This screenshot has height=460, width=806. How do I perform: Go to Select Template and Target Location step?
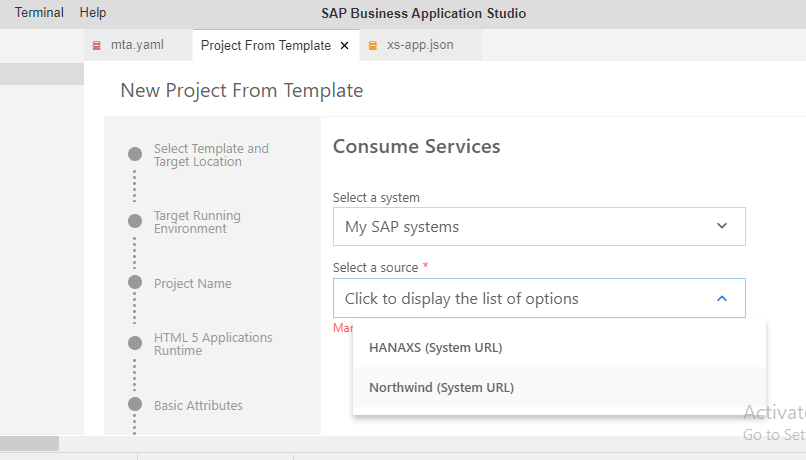[211, 155]
